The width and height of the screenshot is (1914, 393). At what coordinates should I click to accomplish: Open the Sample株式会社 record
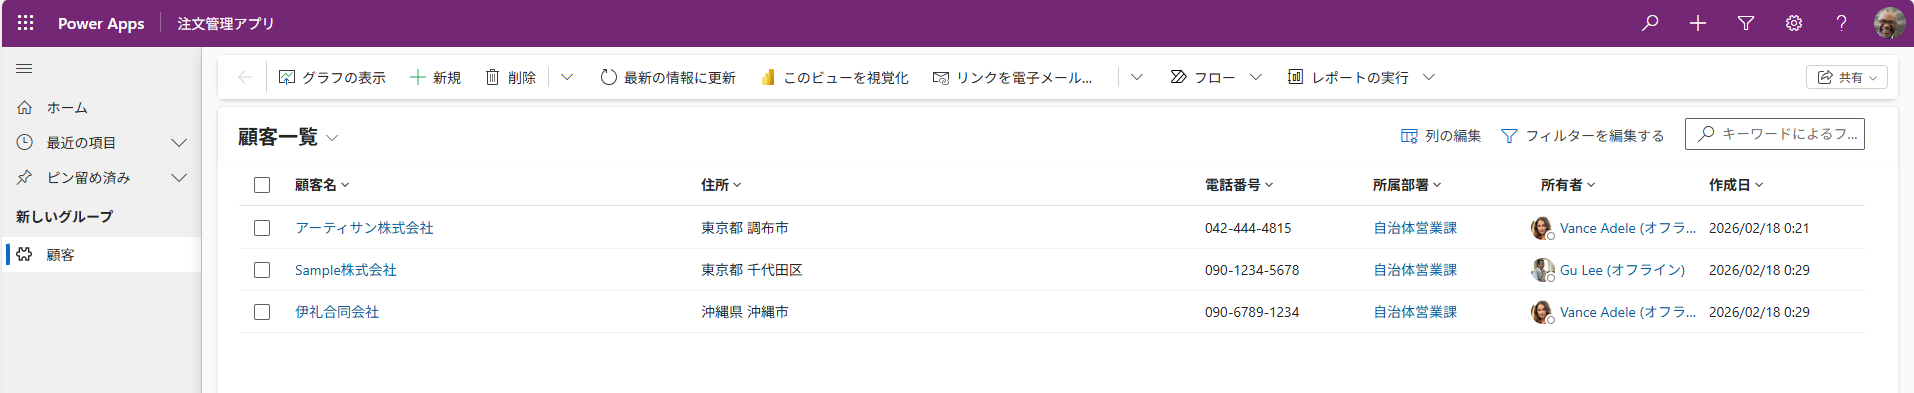click(x=346, y=270)
